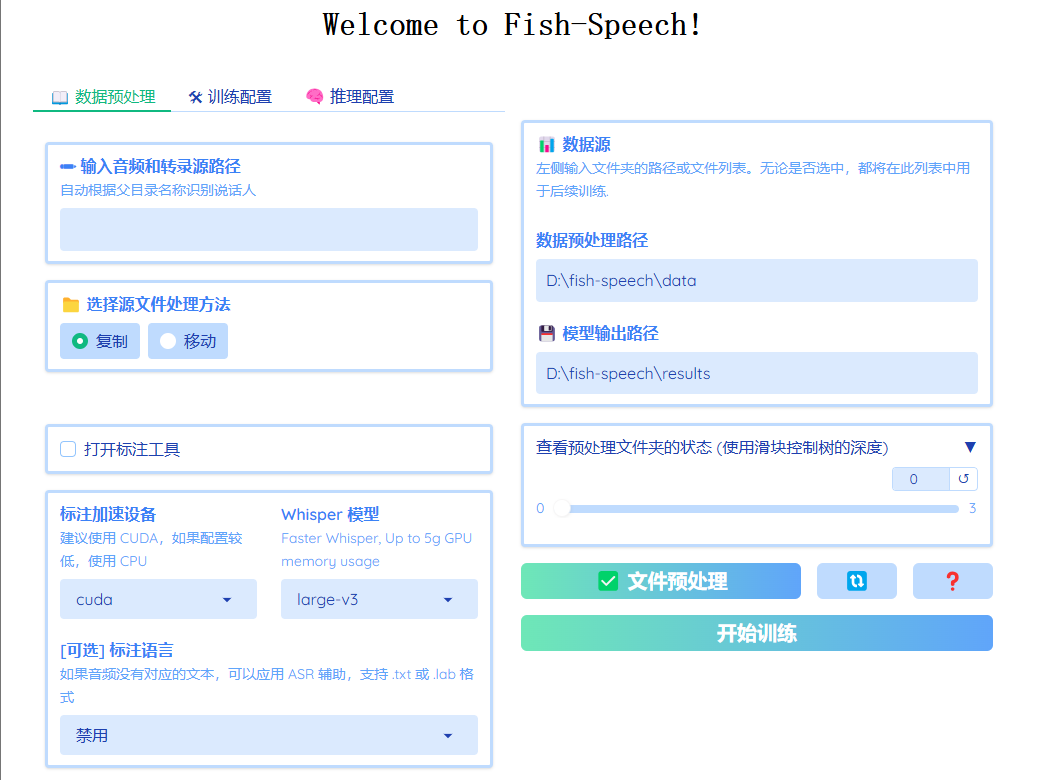Click the 模型输出路径 field D:\fish-speech\results

click(x=756, y=373)
